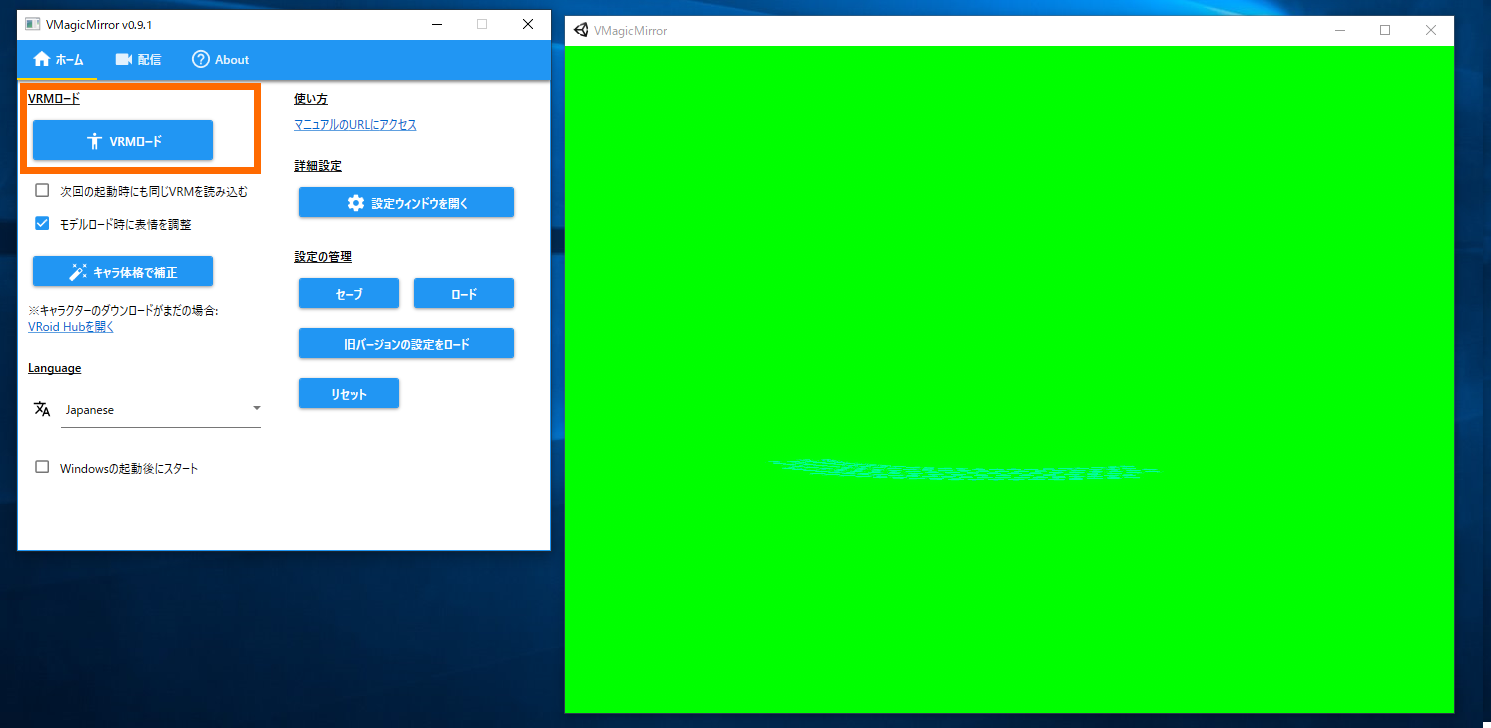This screenshot has height=728, width=1491.
Task: Open the About tab
Action: coord(220,60)
